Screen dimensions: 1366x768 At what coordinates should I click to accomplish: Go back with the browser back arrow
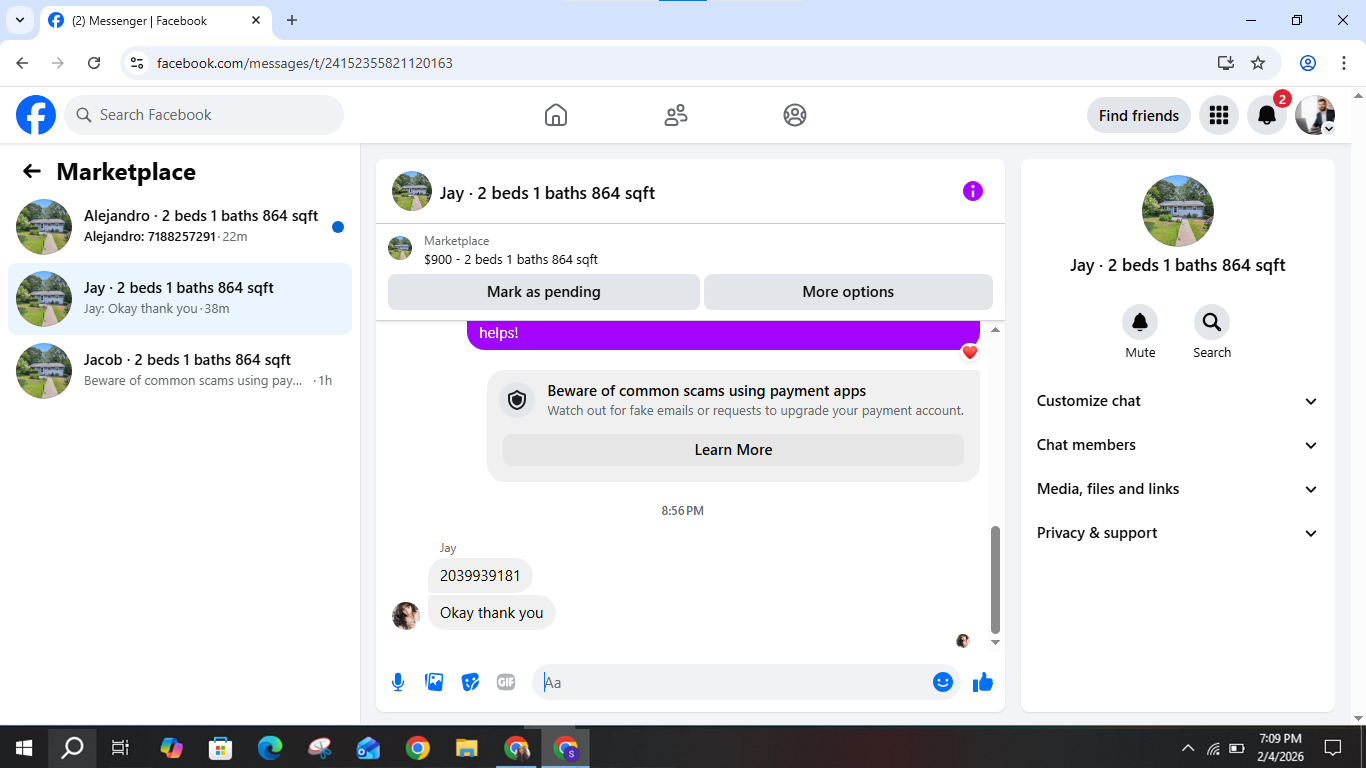pos(22,63)
